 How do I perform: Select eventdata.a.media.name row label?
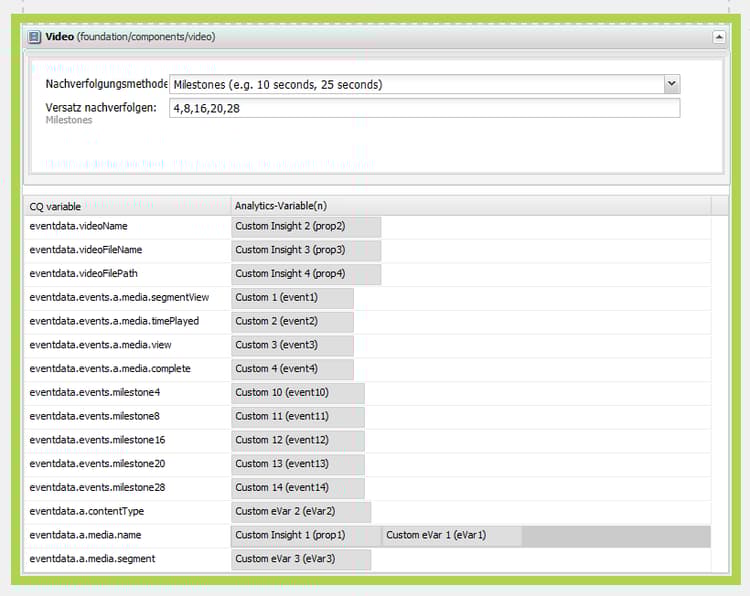pos(85,535)
